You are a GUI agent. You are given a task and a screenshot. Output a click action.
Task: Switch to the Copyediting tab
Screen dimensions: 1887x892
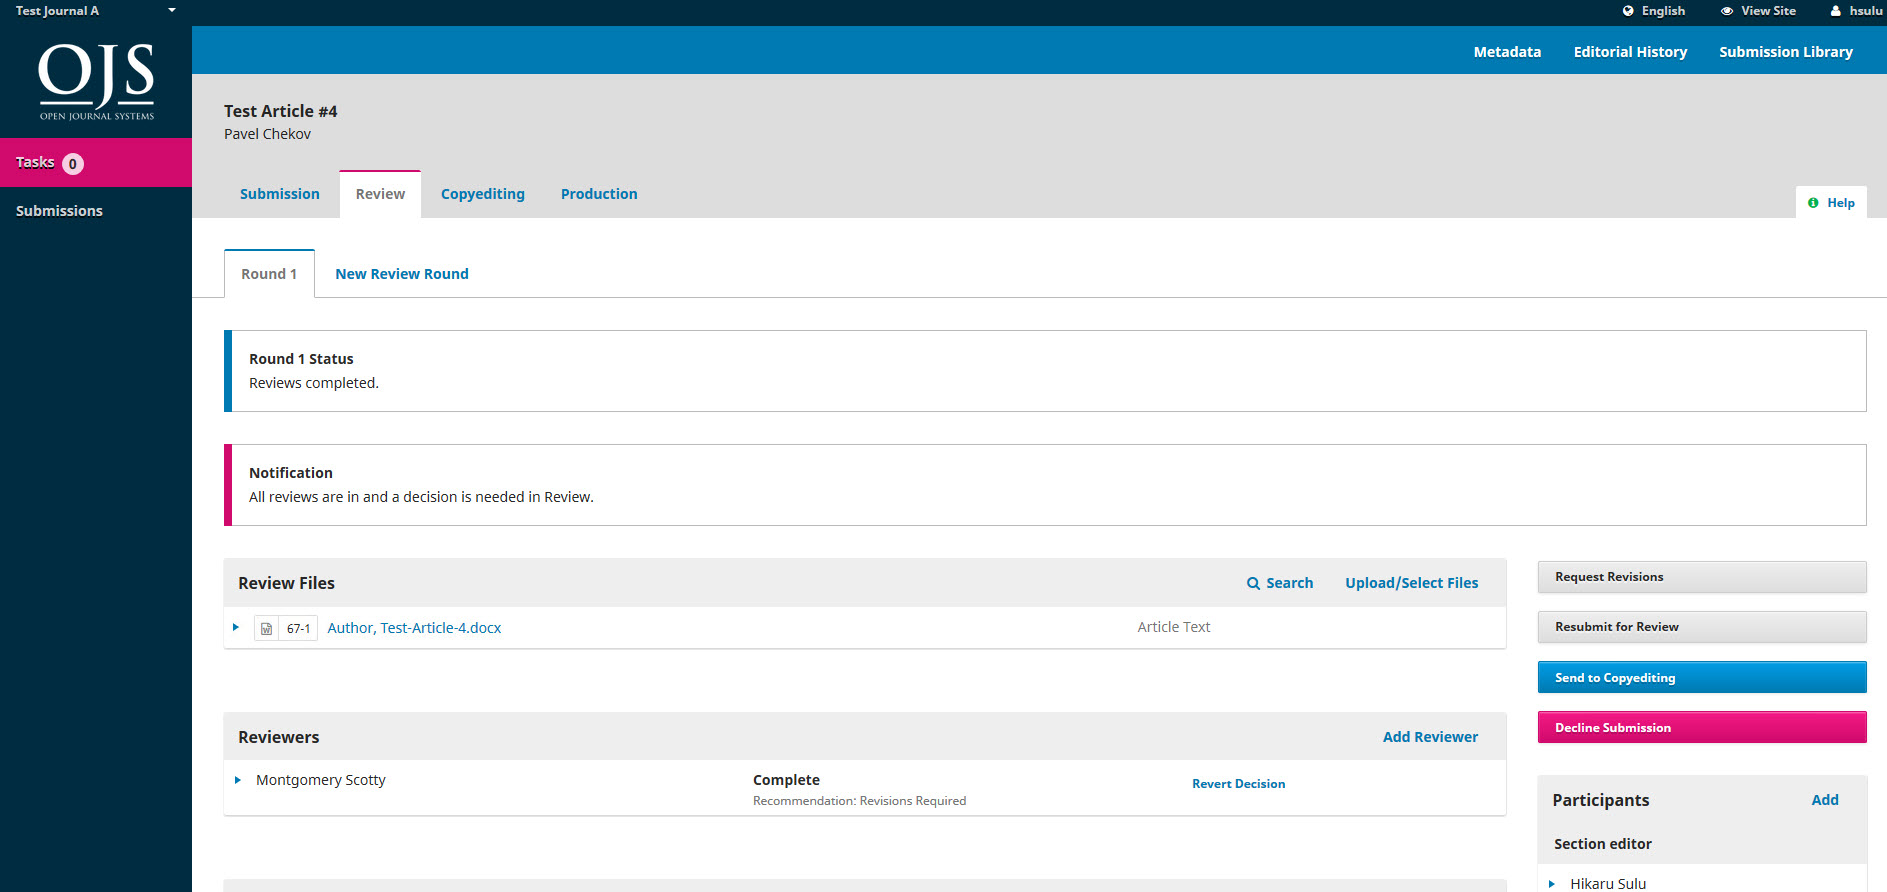[482, 194]
